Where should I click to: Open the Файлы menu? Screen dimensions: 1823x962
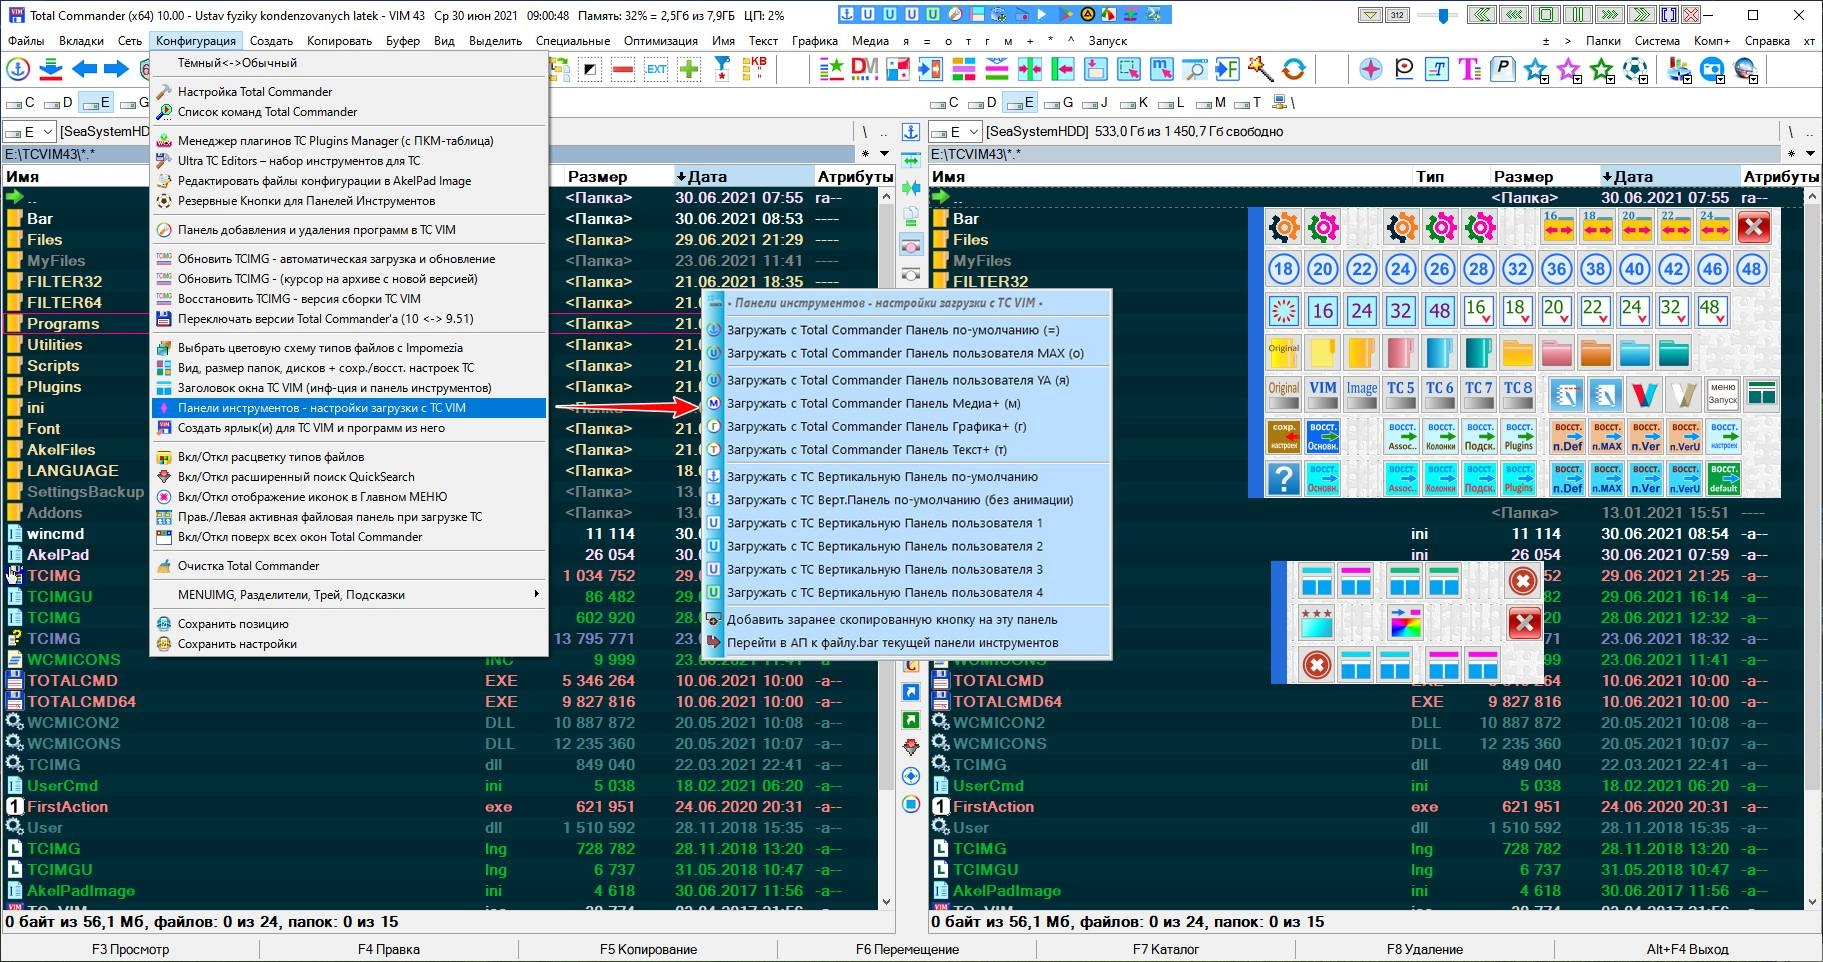27,41
